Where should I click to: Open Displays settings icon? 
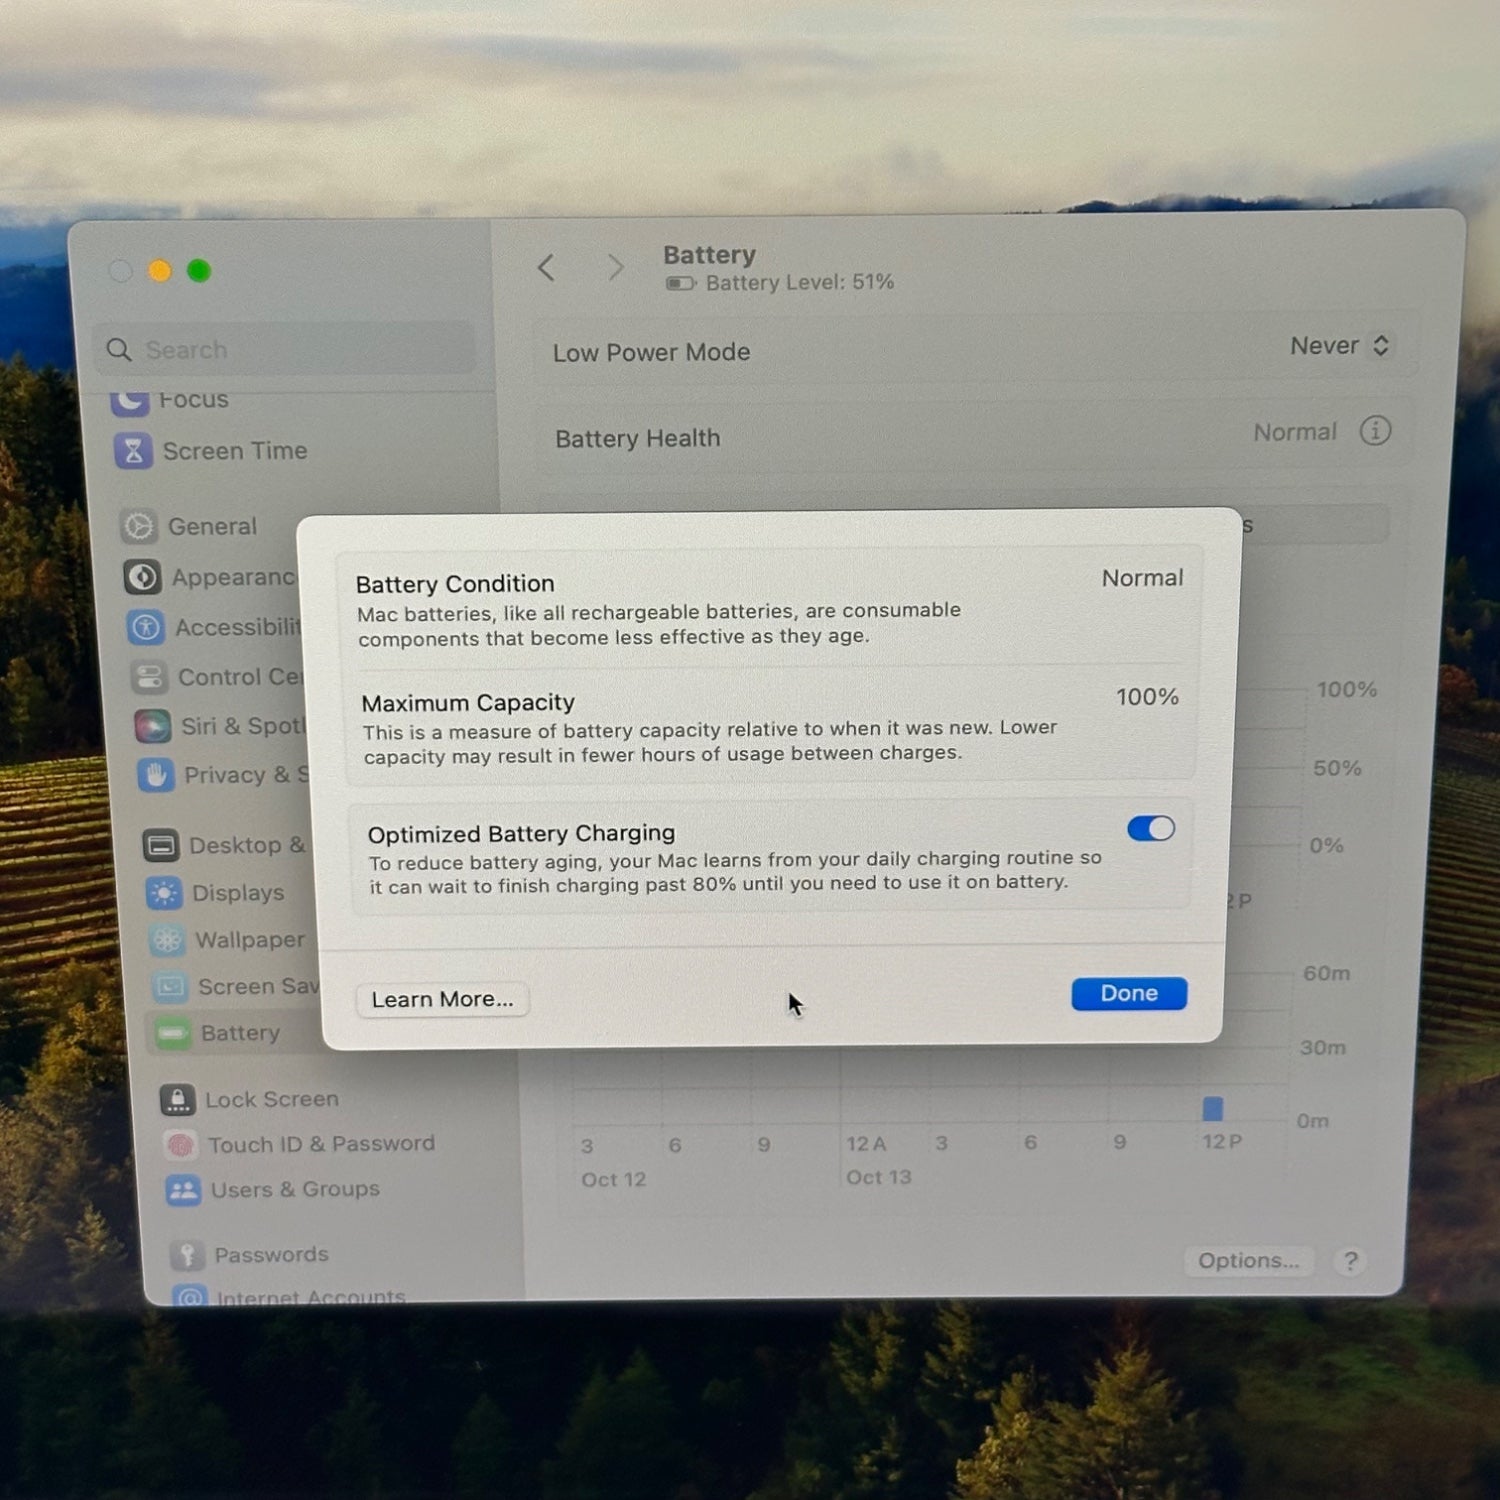tap(164, 893)
